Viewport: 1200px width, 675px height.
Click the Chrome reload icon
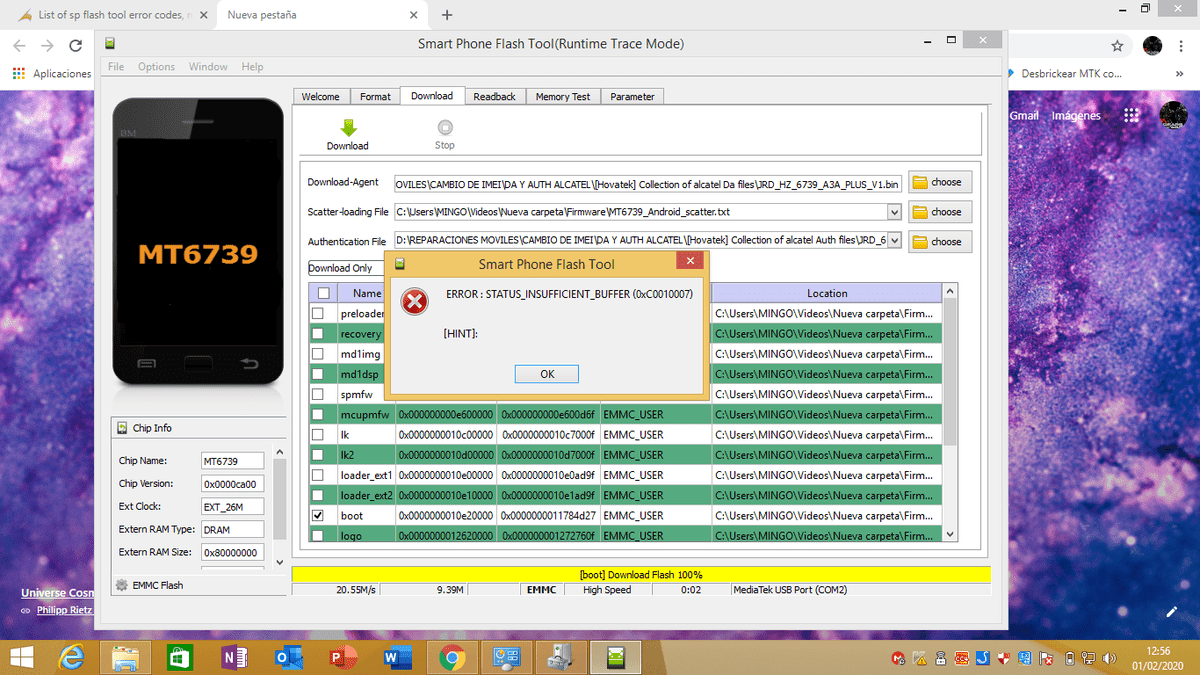[x=75, y=46]
